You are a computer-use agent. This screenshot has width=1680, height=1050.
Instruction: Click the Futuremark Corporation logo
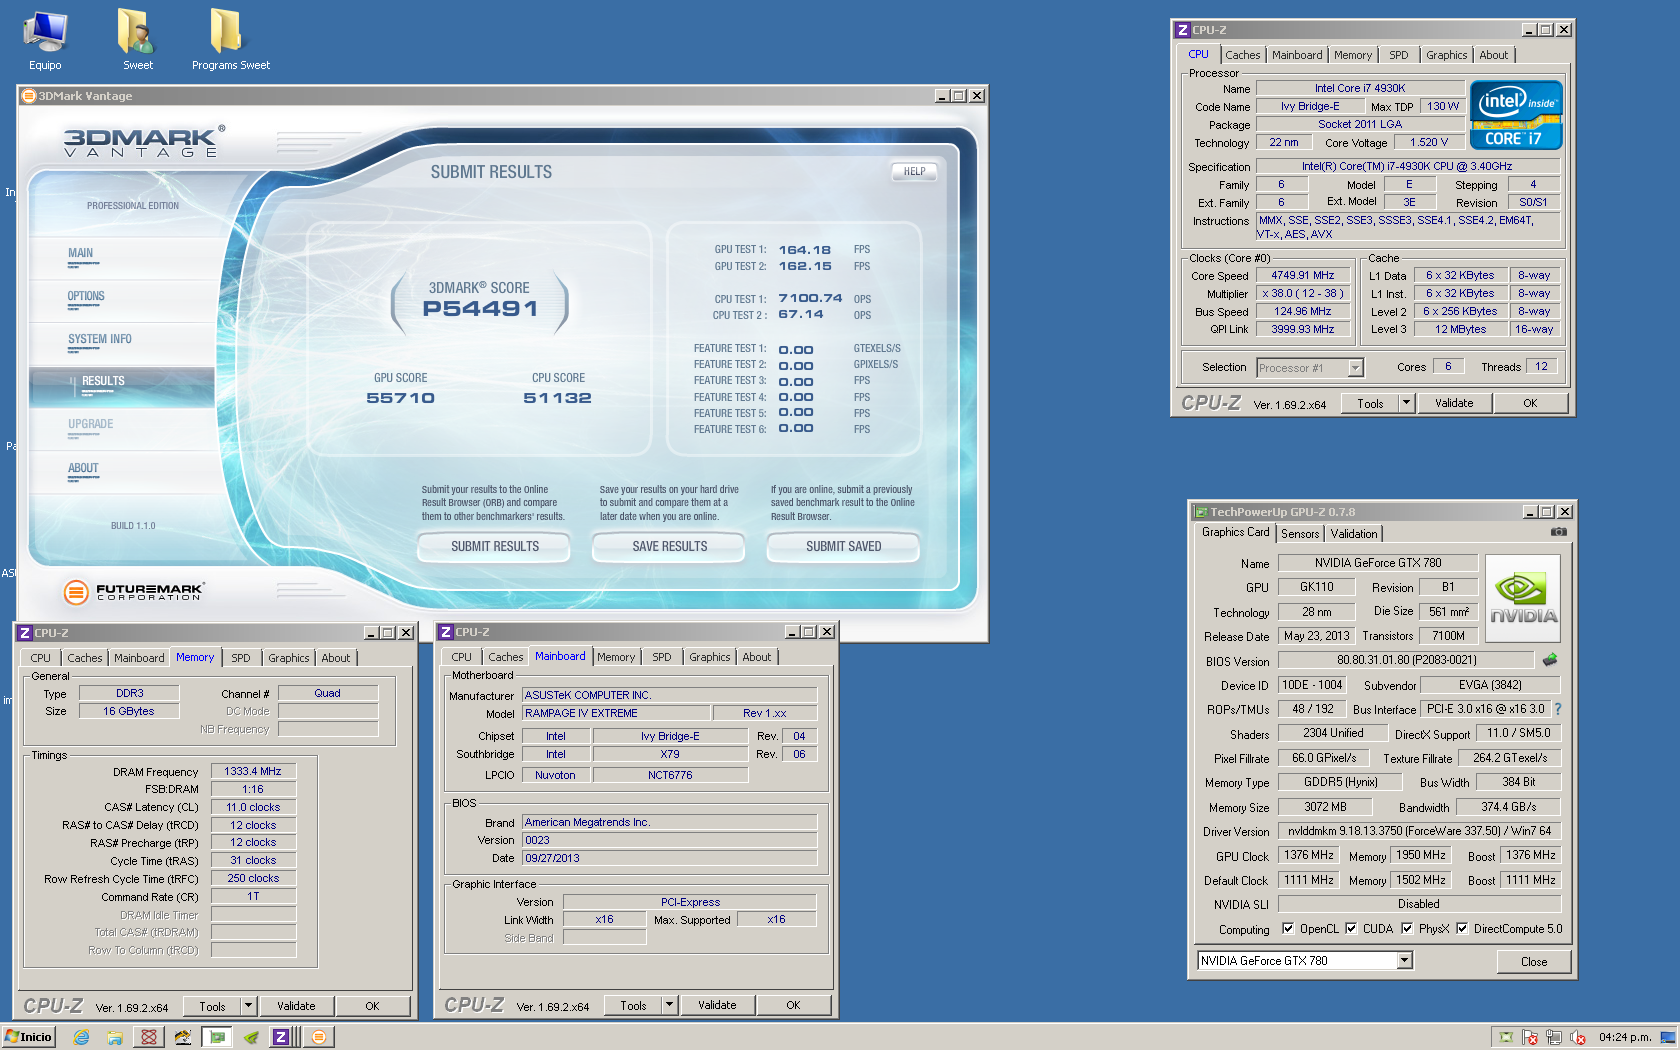[133, 592]
